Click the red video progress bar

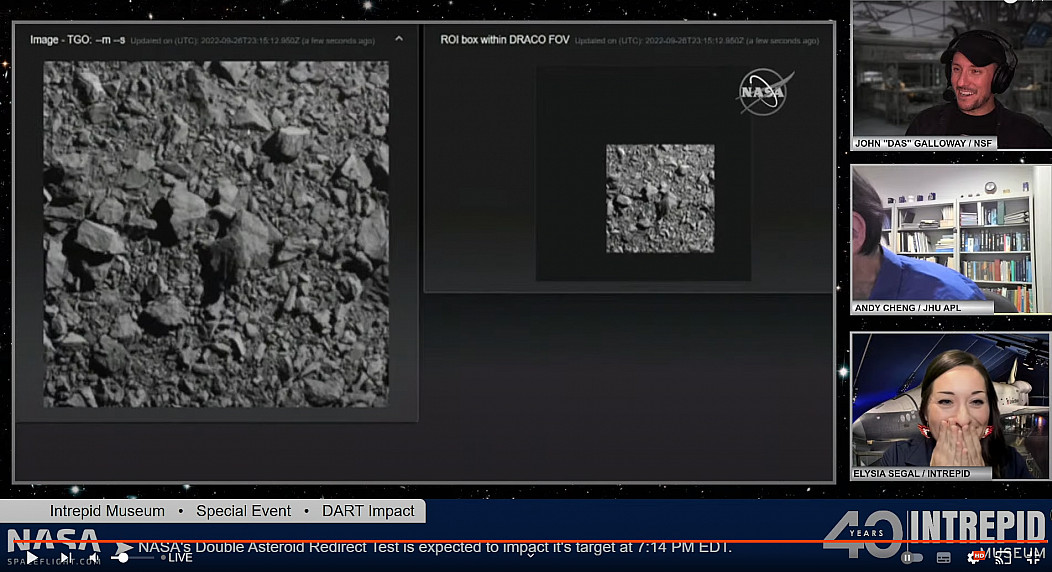coord(500,541)
